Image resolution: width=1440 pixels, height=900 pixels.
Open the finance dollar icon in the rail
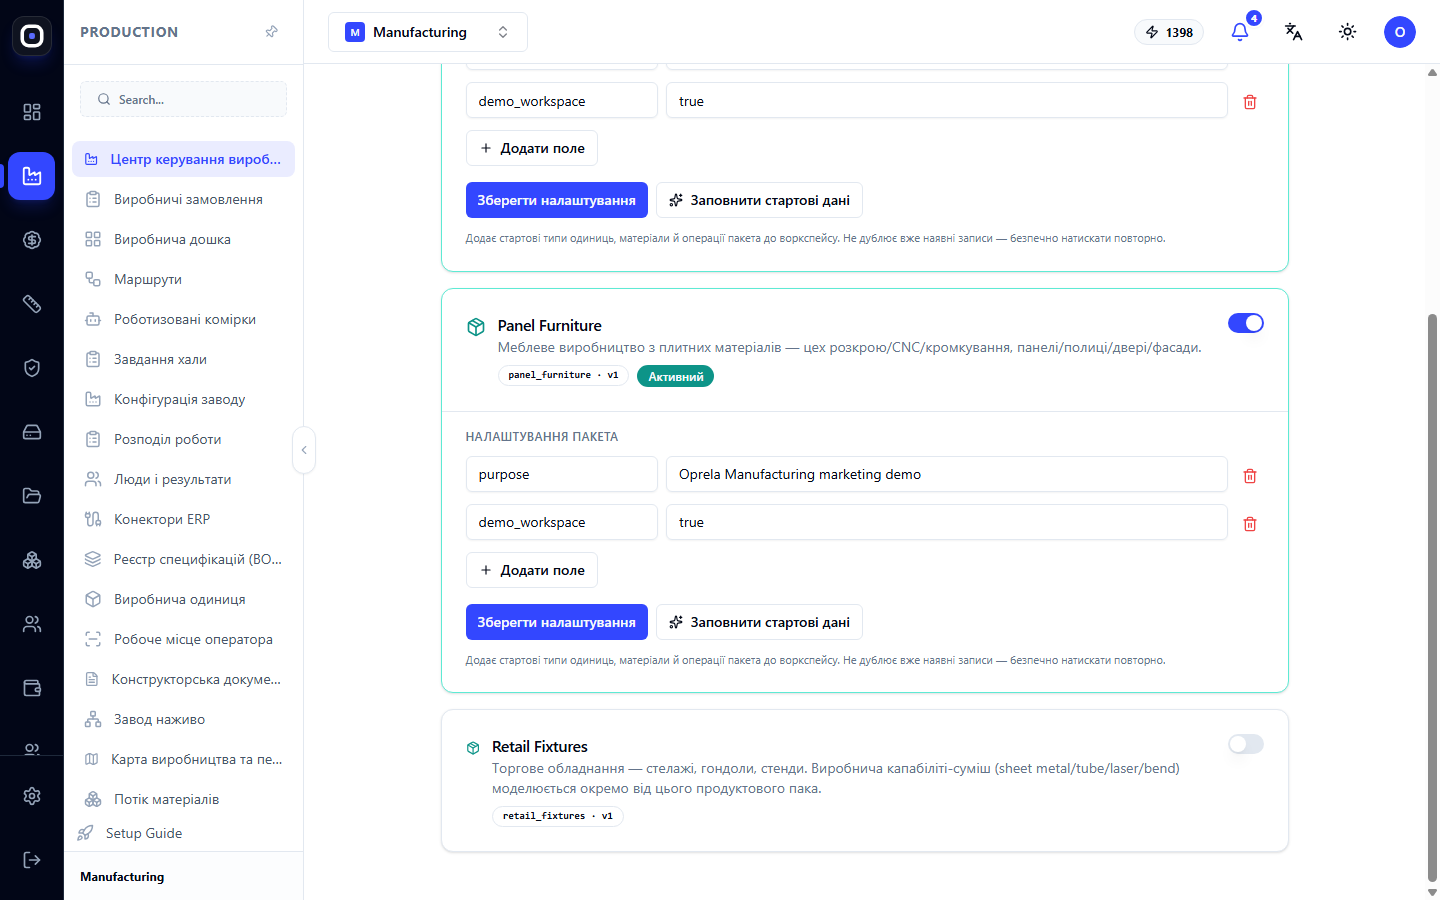[32, 240]
